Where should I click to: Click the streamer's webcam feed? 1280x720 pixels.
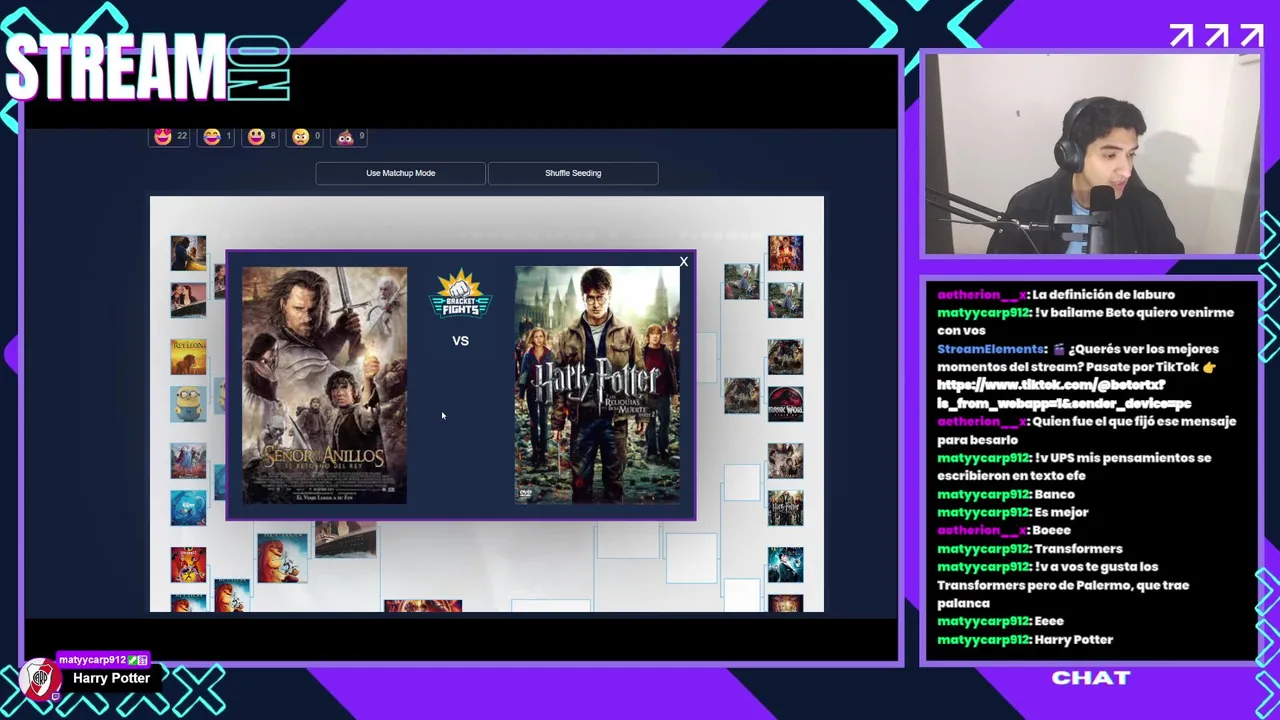point(1092,155)
